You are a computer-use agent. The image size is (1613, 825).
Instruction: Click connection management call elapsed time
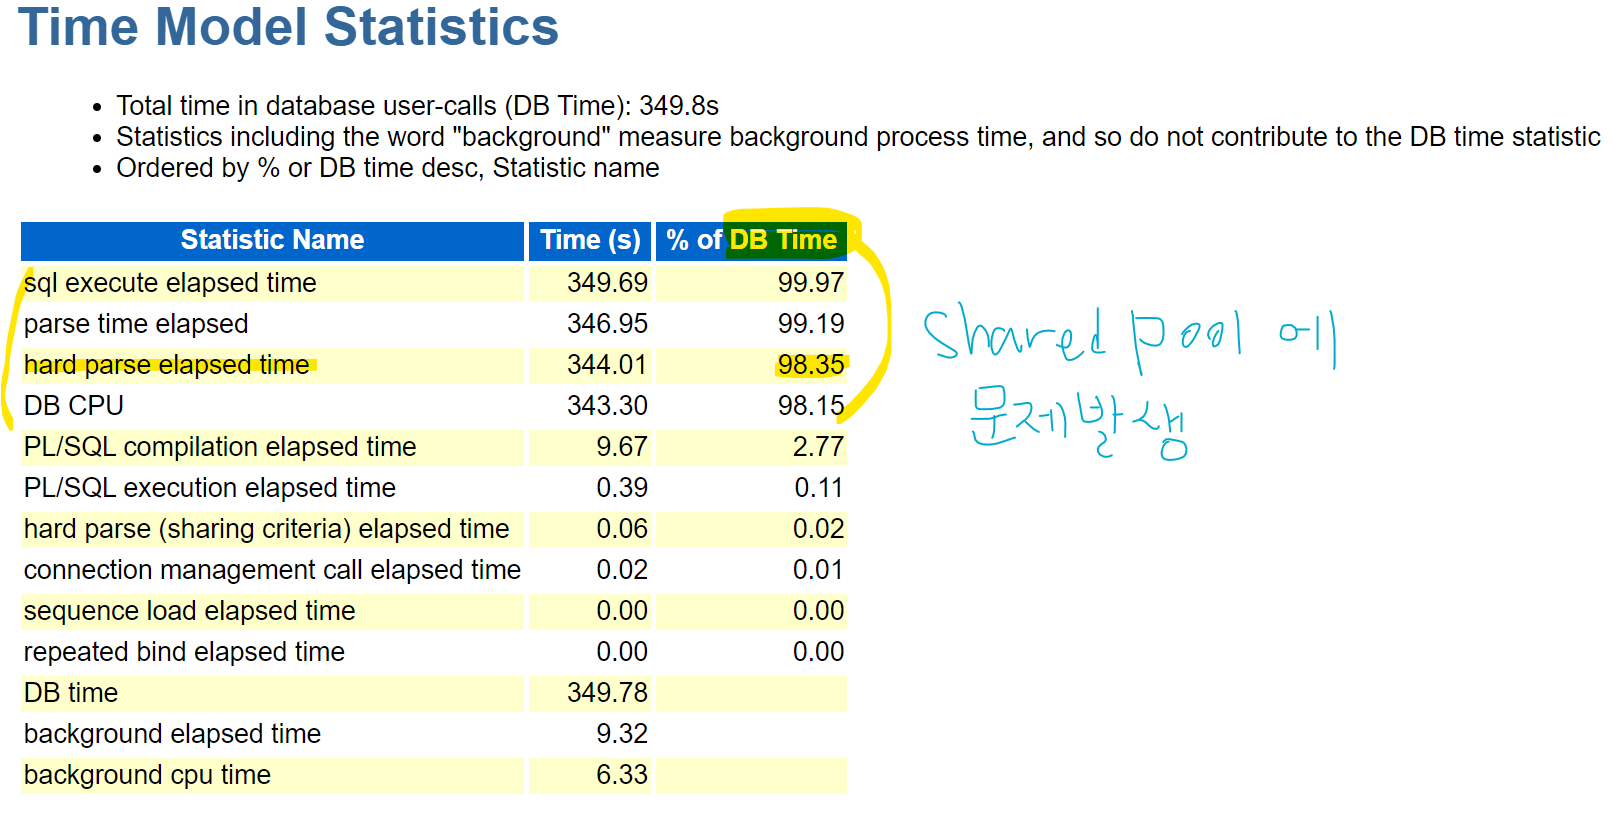pyautogui.click(x=272, y=570)
